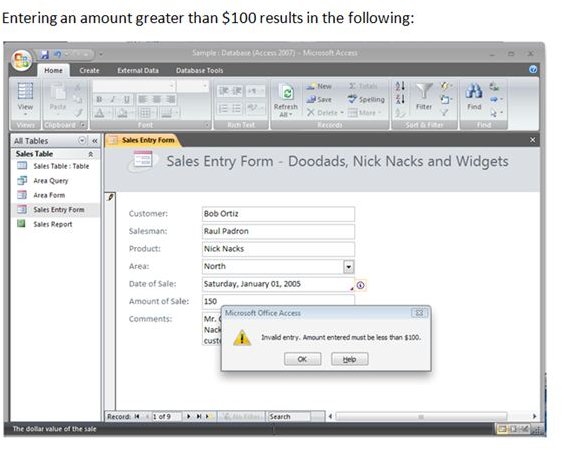Click the Select pointer icon in Find group
562x450 pixels.
[496, 113]
